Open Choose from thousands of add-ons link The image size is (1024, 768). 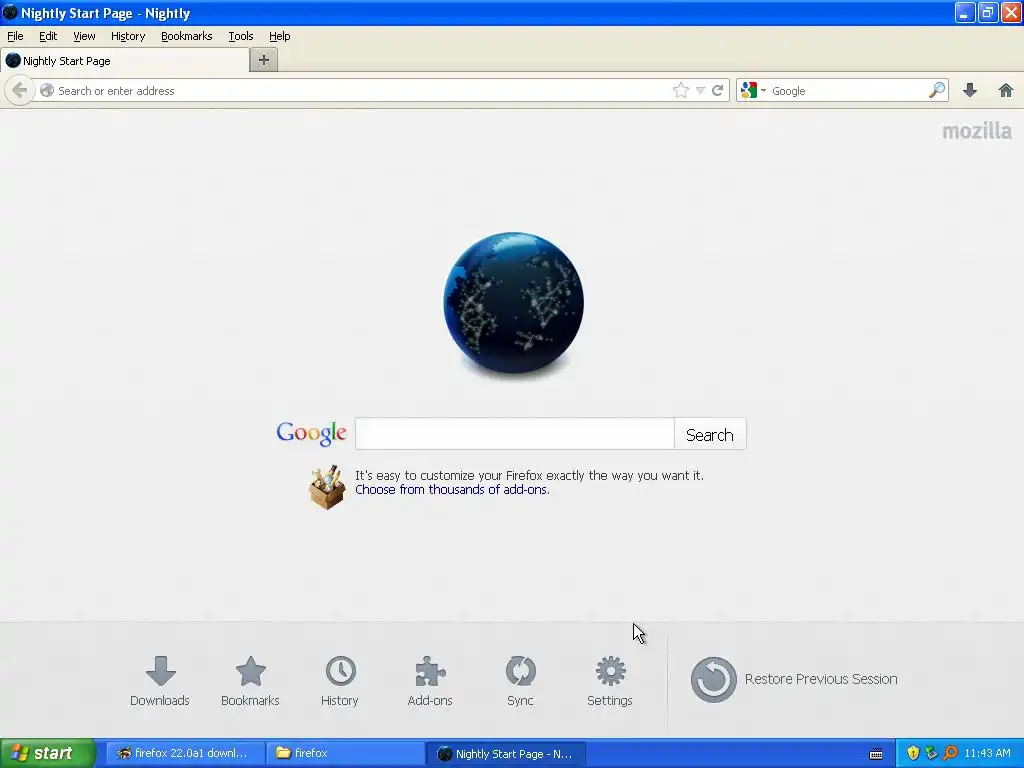(x=452, y=490)
